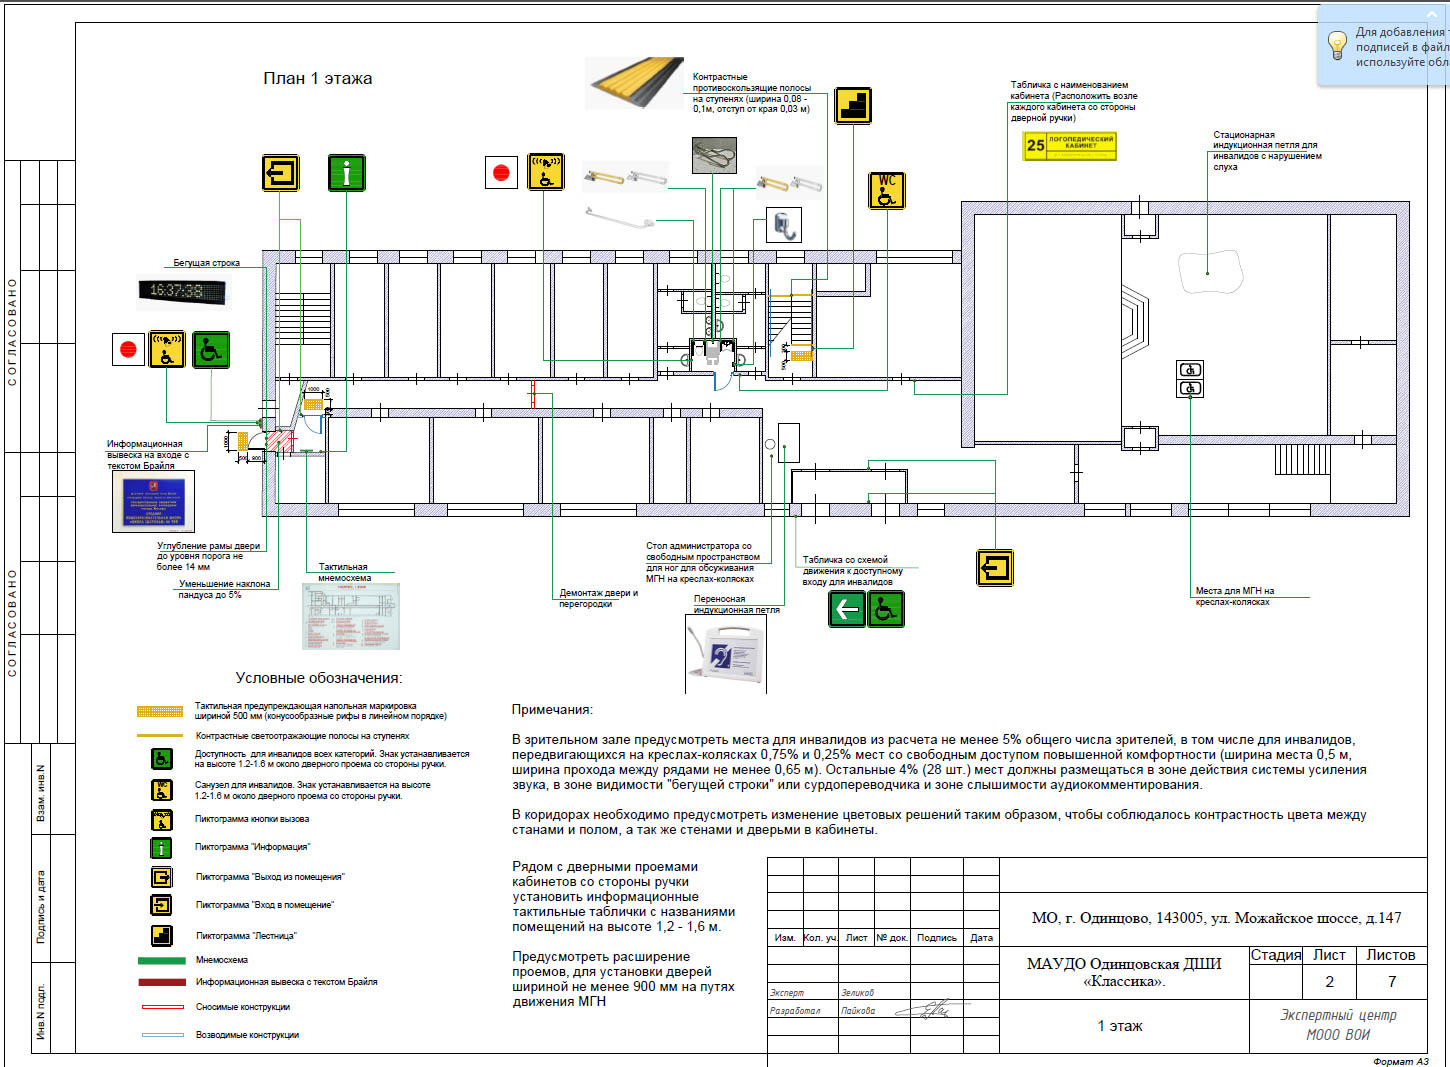Select the legend icon for Санузел для инвалидов
Viewport: 1450px width, 1067px height.
coord(161,790)
